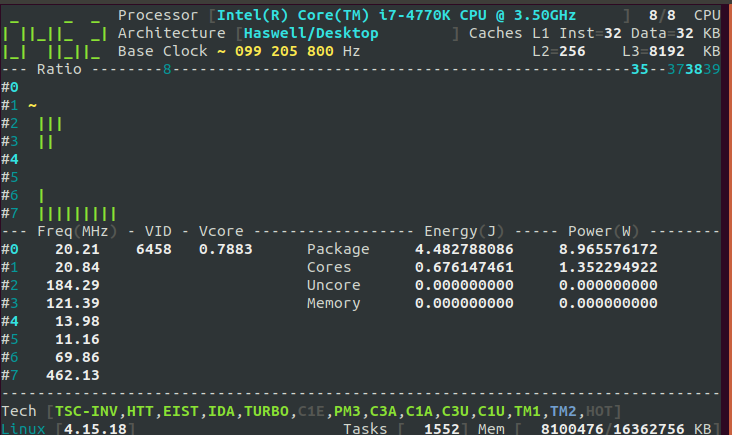Click the C1U tech flag
732x435 pixels.
point(491,412)
